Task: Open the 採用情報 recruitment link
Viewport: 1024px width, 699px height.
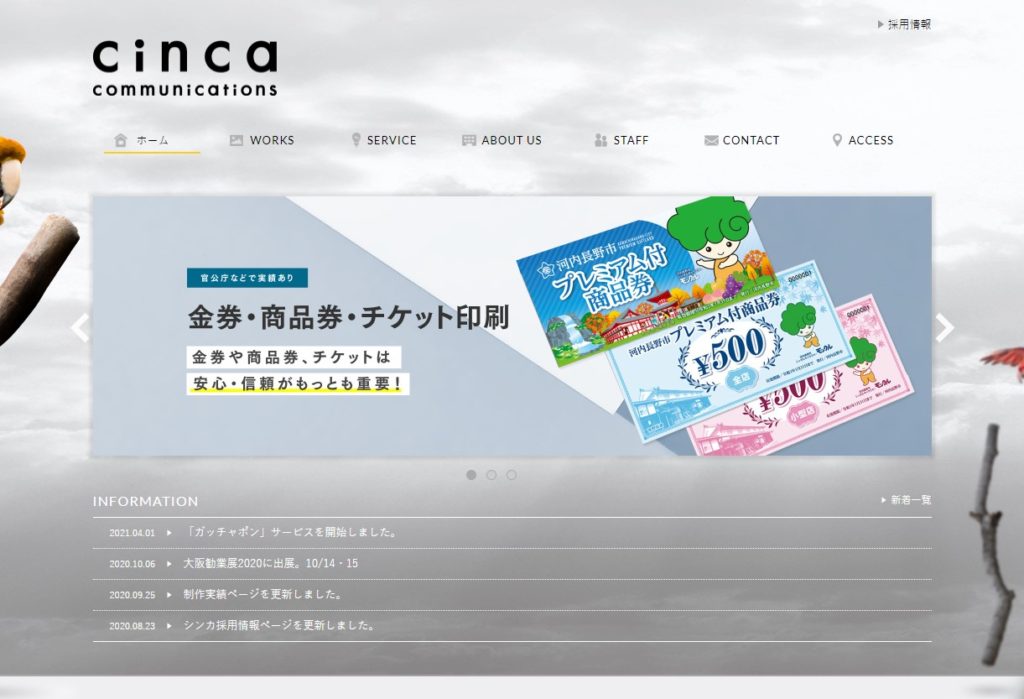Action: 909,24
